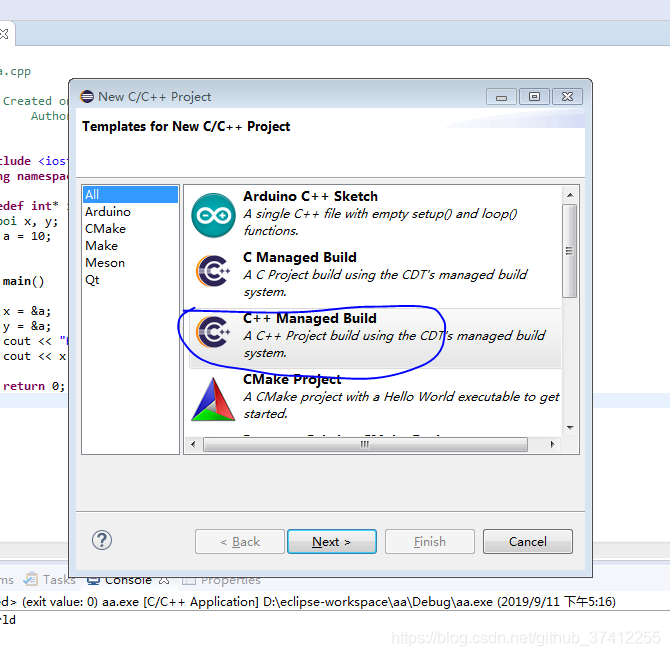Viewport: 670px width, 656px height.
Task: Click the 'CMake Project' title text
Action: click(x=292, y=379)
